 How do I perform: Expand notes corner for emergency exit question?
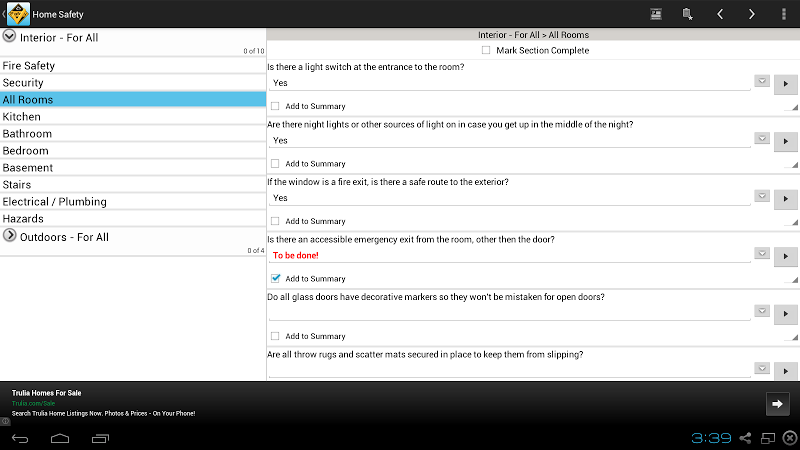point(794,280)
